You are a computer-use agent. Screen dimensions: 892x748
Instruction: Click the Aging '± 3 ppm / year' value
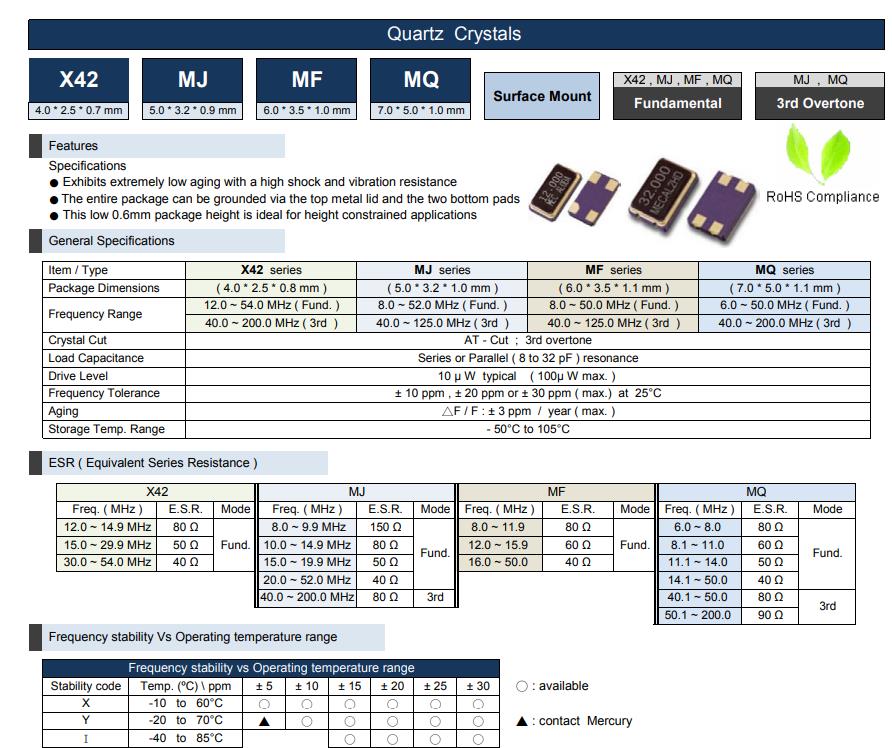[x=528, y=411]
